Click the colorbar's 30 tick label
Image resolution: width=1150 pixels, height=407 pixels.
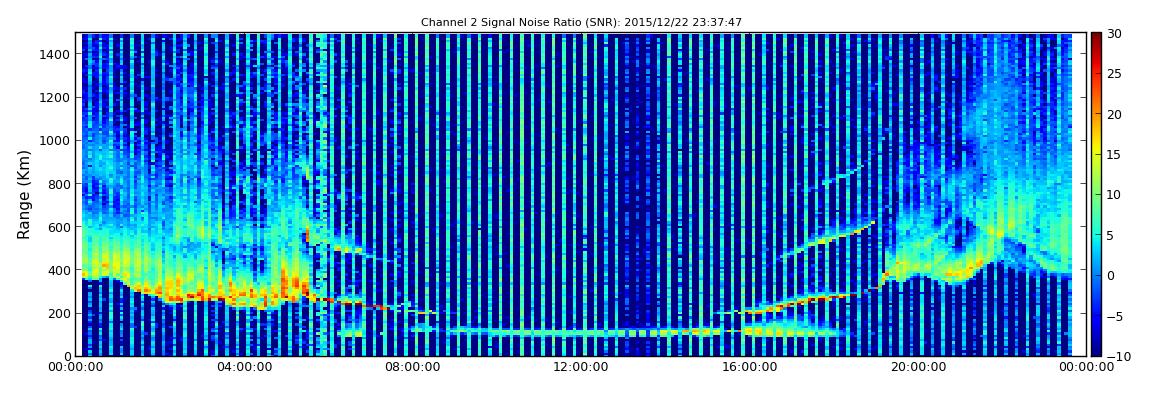coord(1114,34)
